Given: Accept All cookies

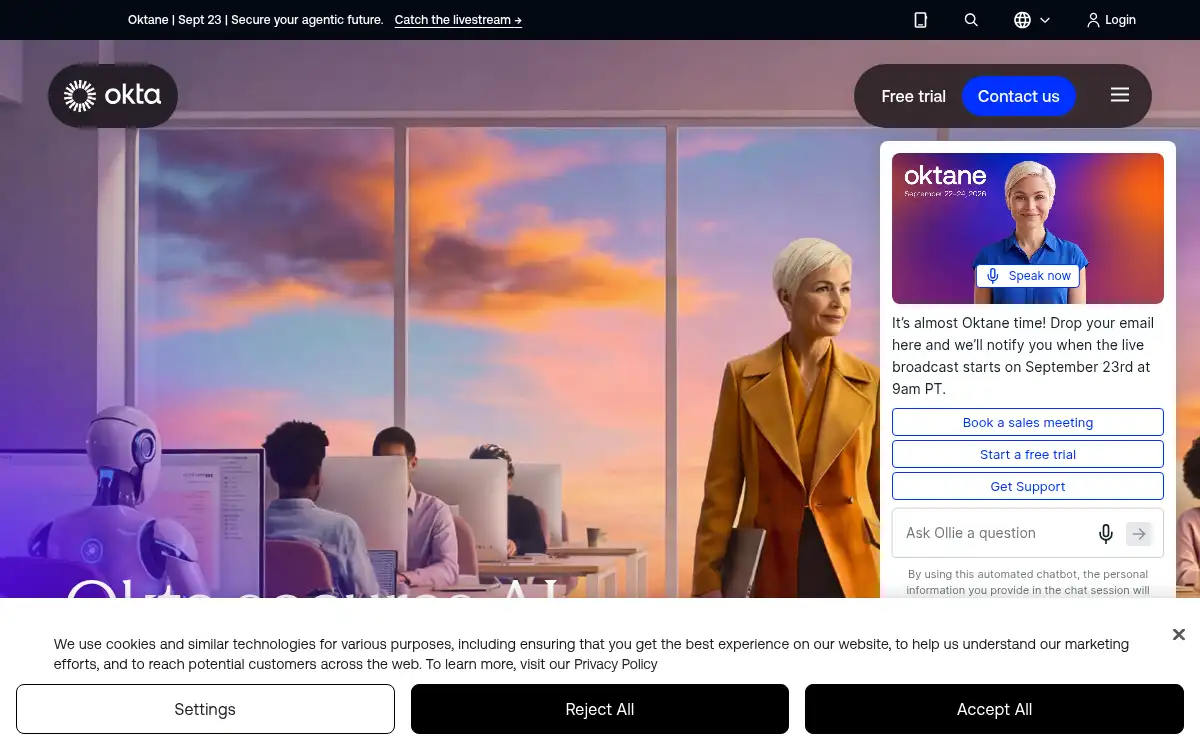Looking at the screenshot, I should (994, 709).
